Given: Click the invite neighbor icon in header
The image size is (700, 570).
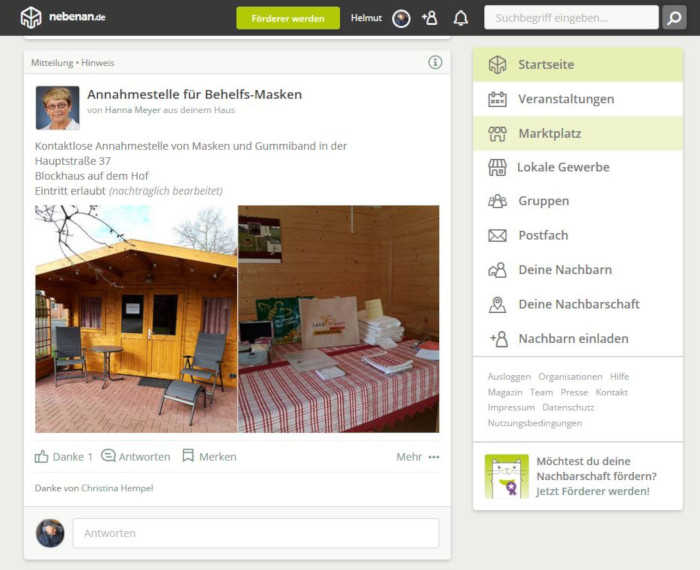Looking at the screenshot, I should pyautogui.click(x=429, y=18).
